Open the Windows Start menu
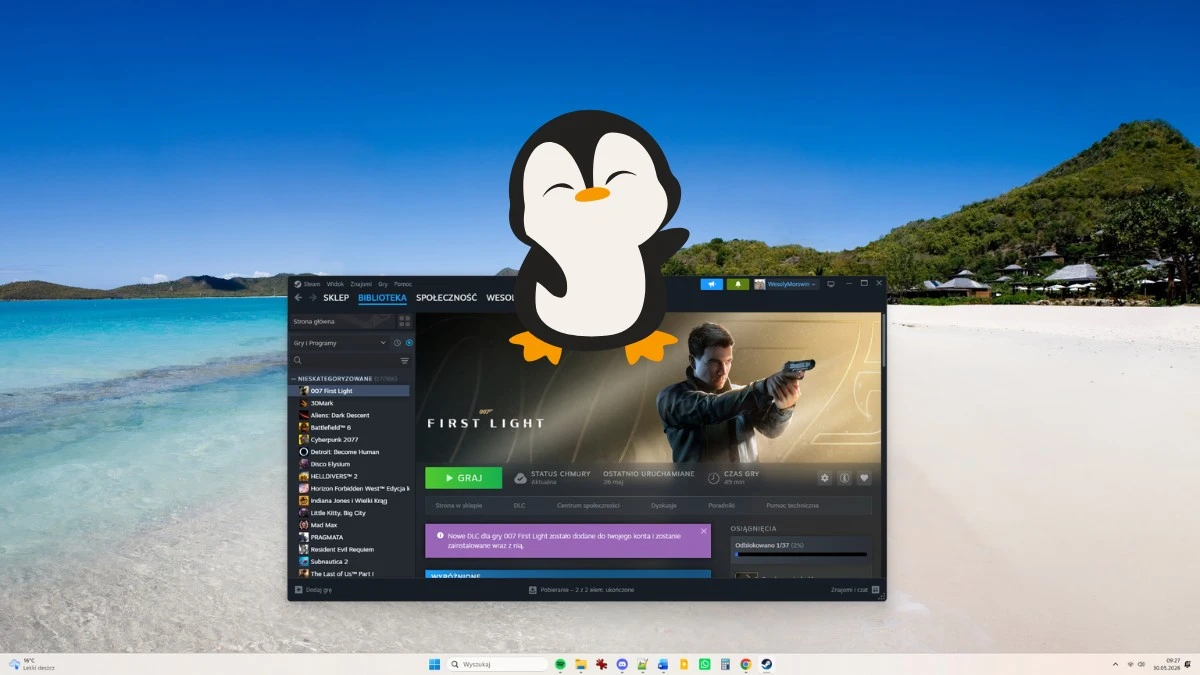This screenshot has height=675, width=1200. 434,664
